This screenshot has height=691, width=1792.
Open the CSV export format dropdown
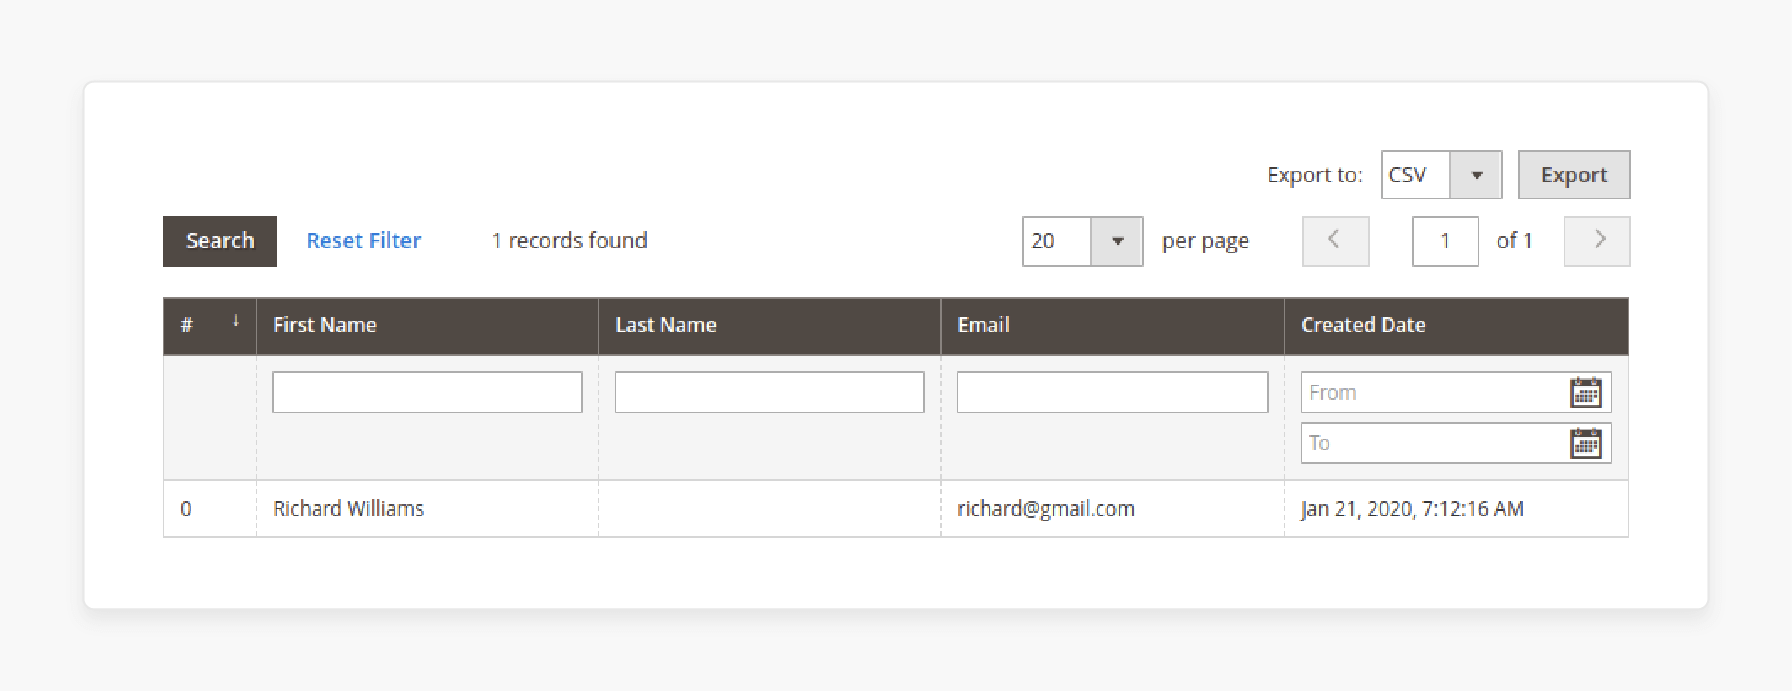point(1441,175)
